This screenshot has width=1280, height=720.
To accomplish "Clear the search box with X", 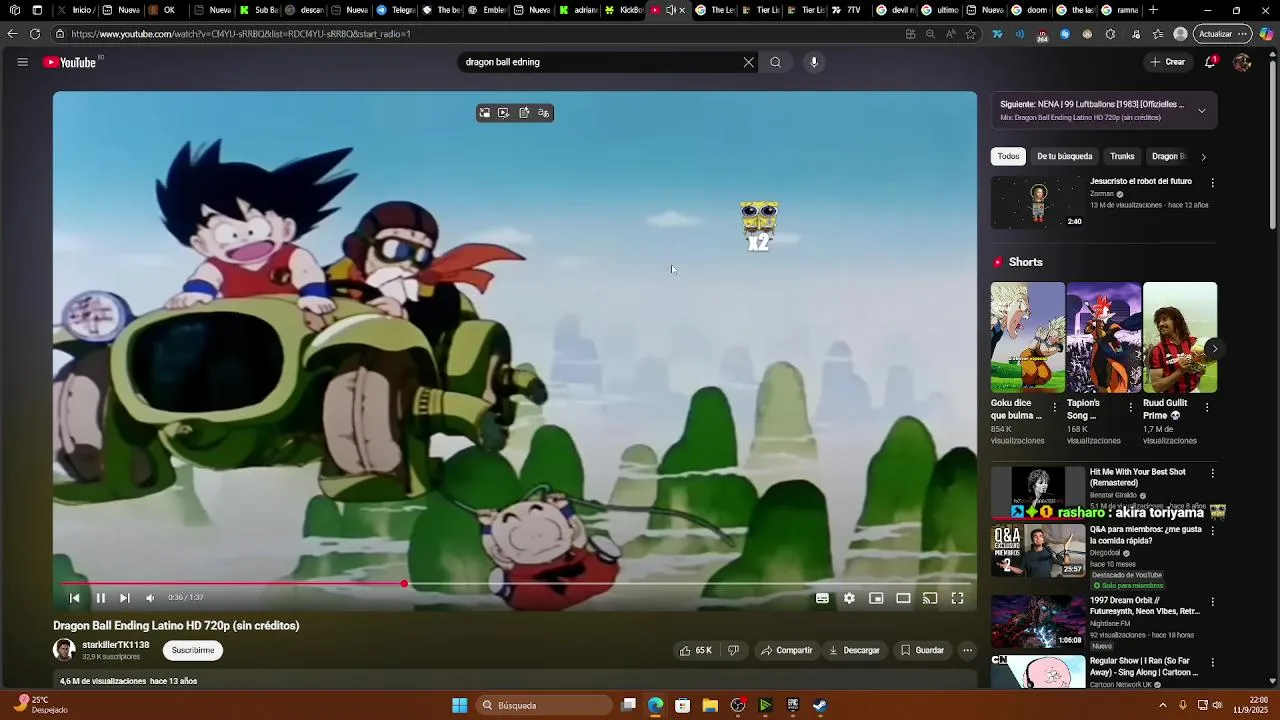I will pyautogui.click(x=748, y=62).
